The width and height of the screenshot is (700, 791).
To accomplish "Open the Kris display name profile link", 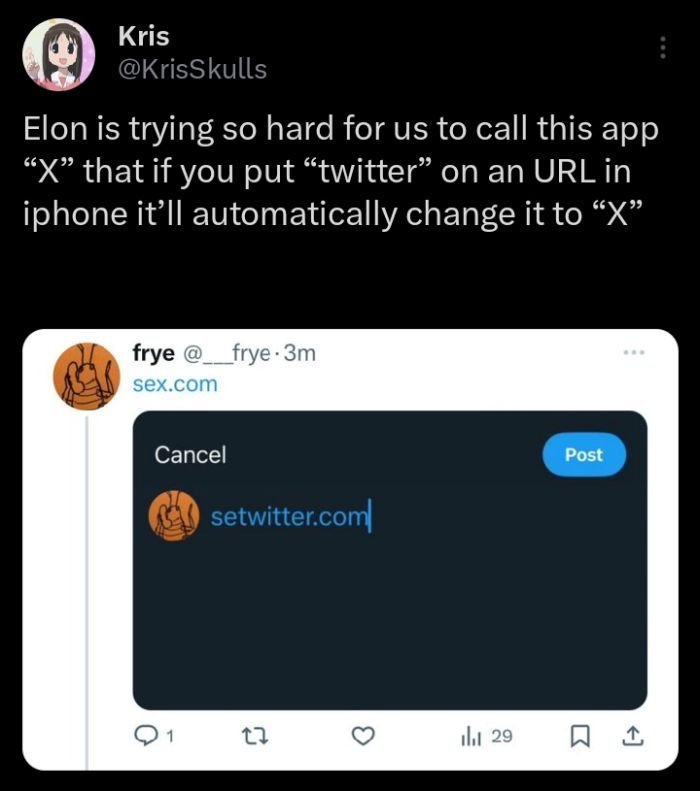I will [x=143, y=36].
